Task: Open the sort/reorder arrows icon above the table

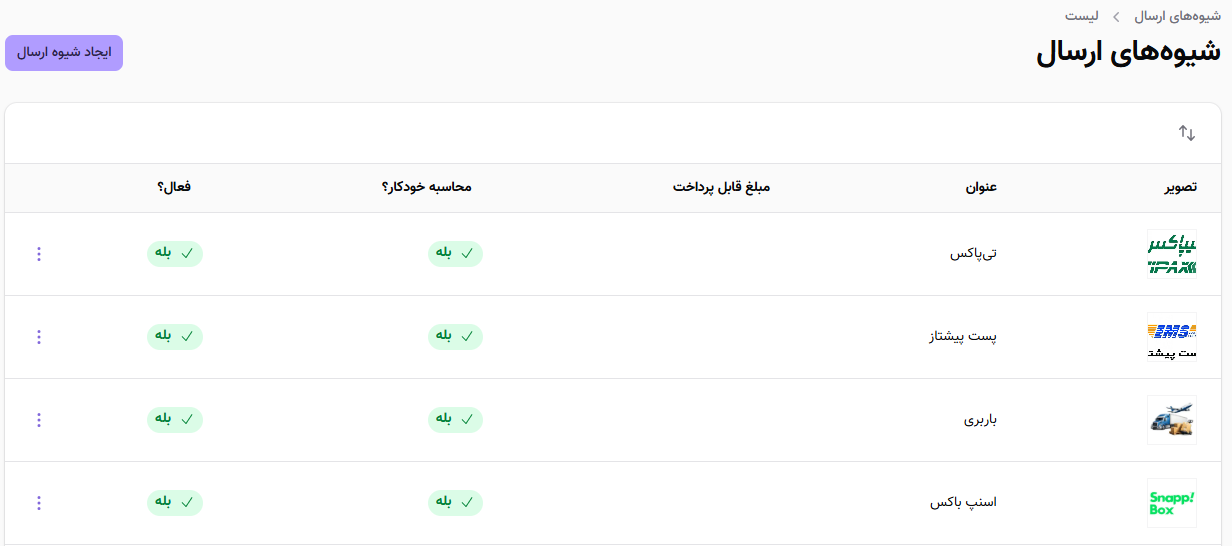Action: pos(1187,133)
